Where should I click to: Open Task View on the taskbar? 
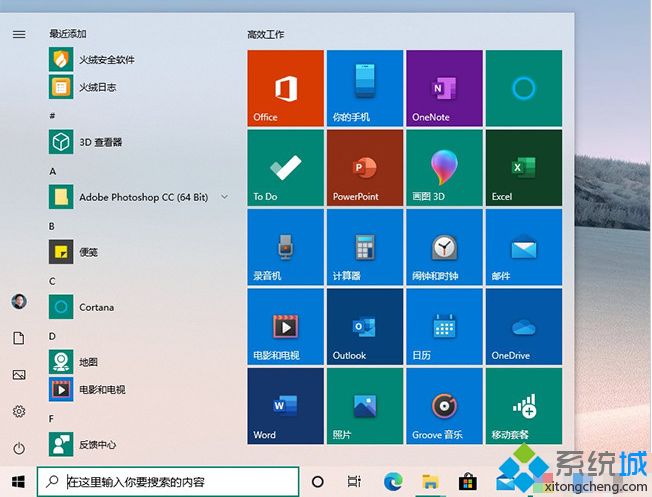[x=354, y=482]
